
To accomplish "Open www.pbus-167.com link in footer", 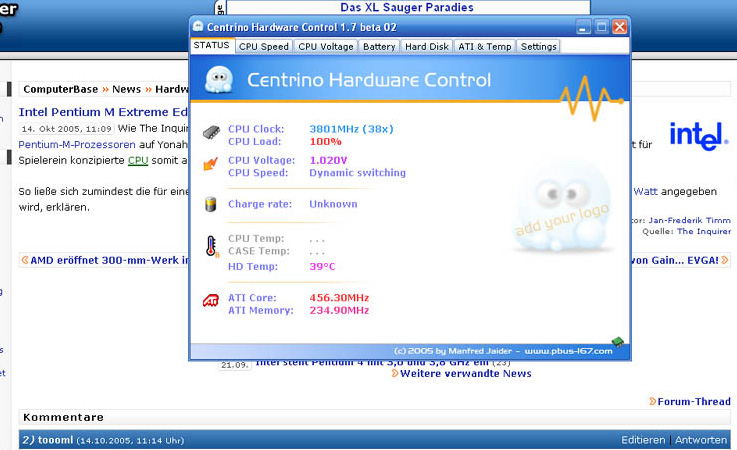I will (x=568, y=351).
